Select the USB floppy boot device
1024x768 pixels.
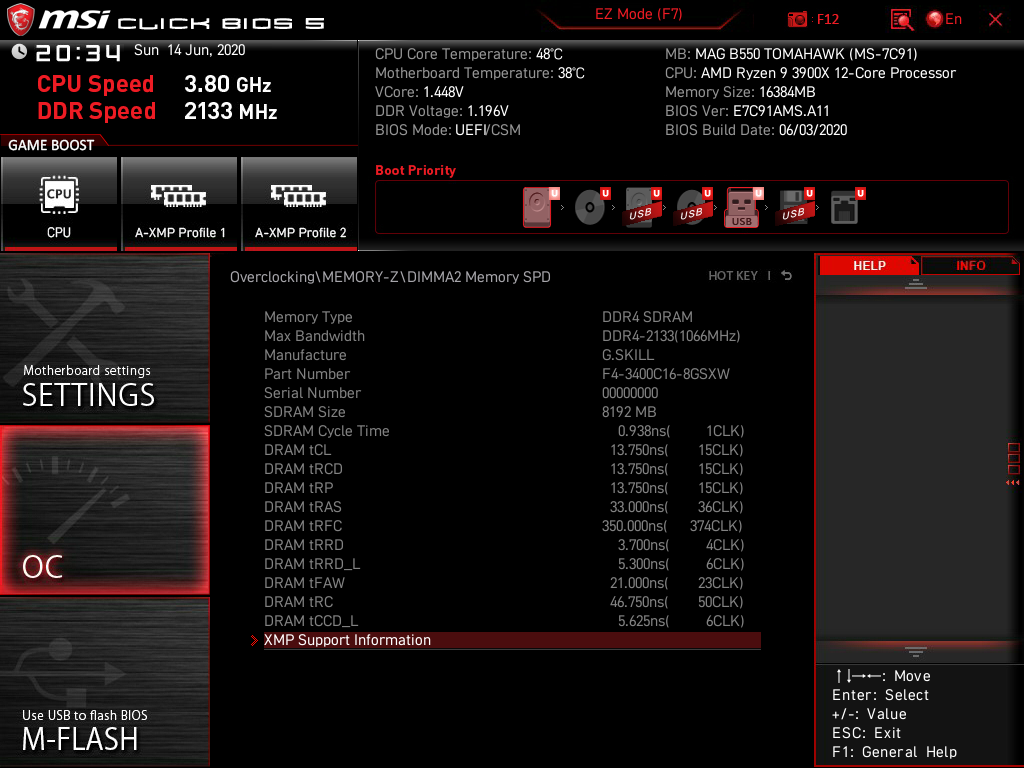pyautogui.click(x=795, y=207)
